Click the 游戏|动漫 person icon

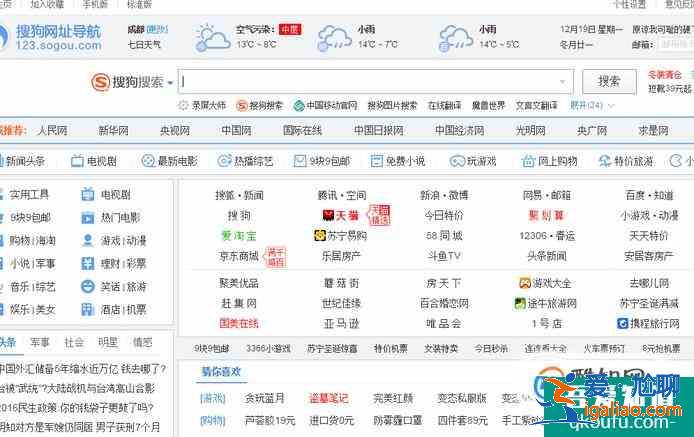click(88, 240)
